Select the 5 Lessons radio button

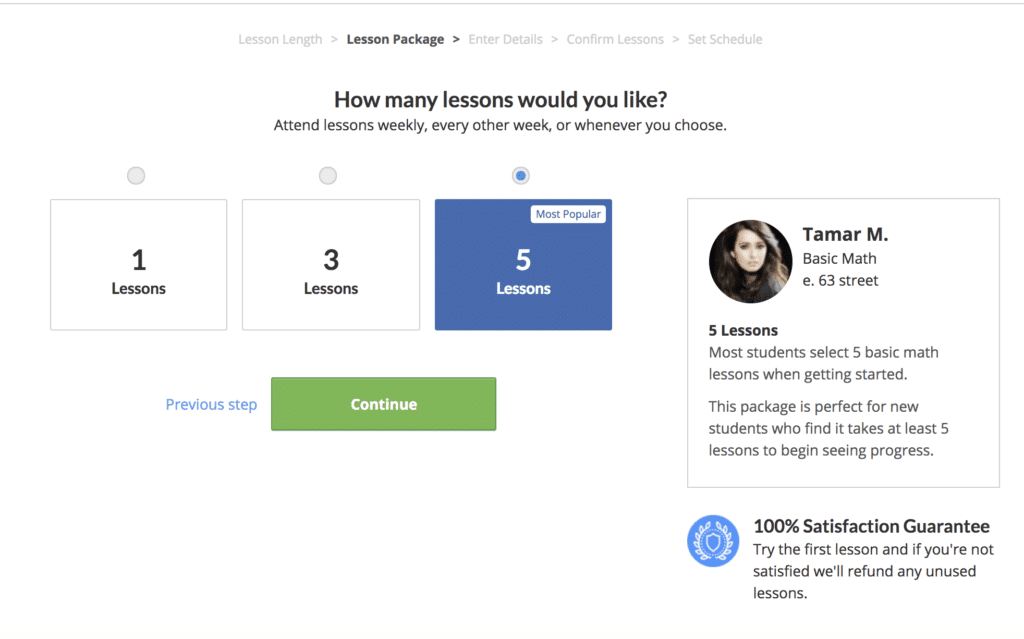[520, 175]
